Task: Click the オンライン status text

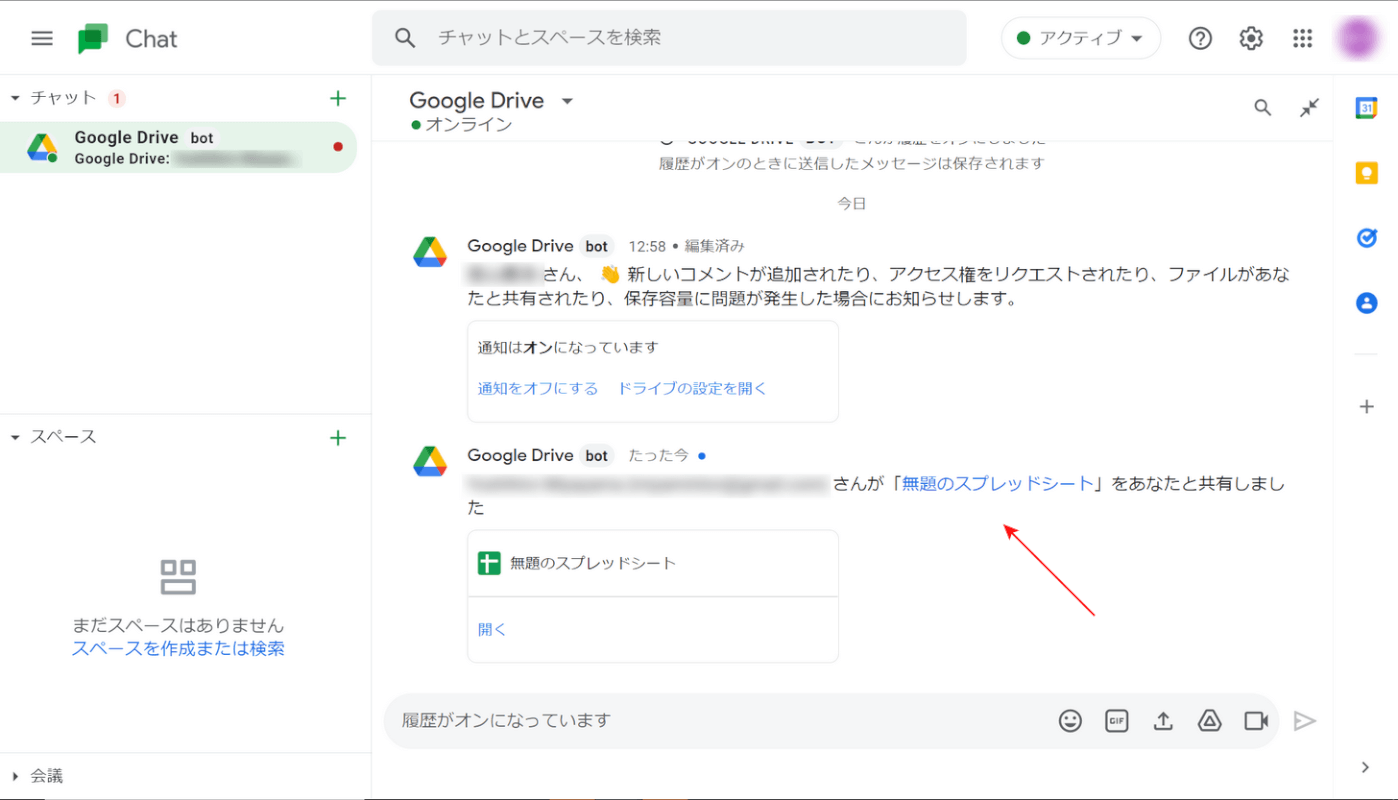Action: click(469, 125)
